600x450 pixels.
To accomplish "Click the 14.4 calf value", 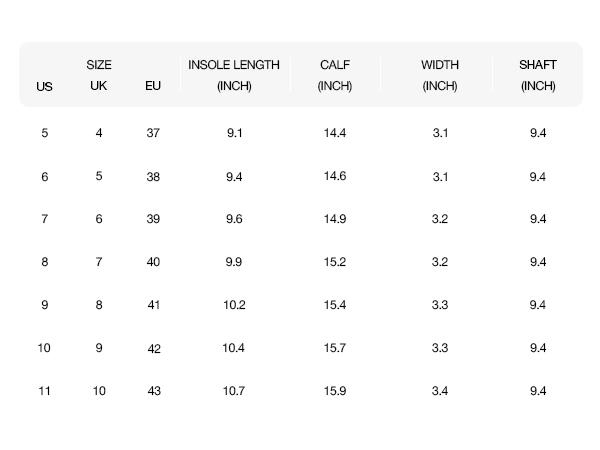I will [335, 133].
